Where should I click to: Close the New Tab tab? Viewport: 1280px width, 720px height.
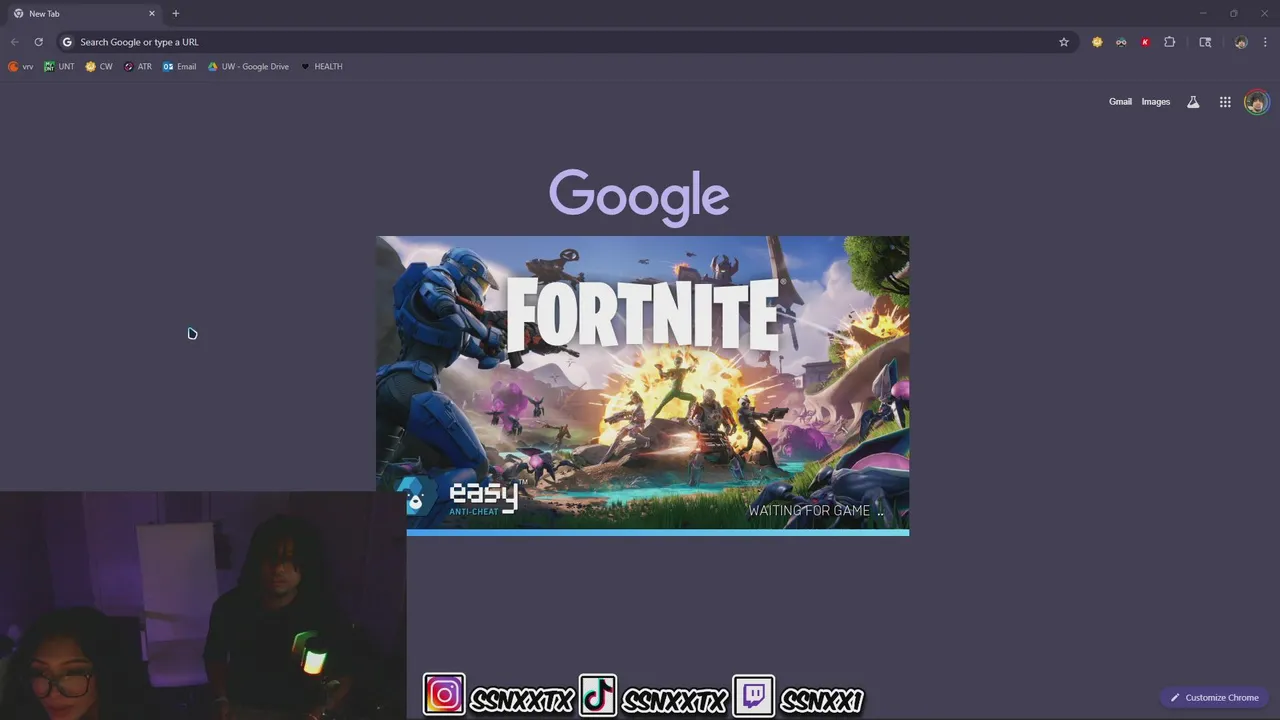click(x=152, y=13)
